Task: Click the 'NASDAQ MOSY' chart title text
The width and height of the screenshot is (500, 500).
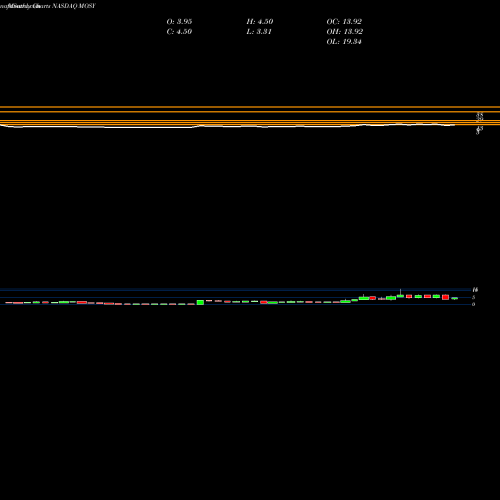Action: [74, 6]
